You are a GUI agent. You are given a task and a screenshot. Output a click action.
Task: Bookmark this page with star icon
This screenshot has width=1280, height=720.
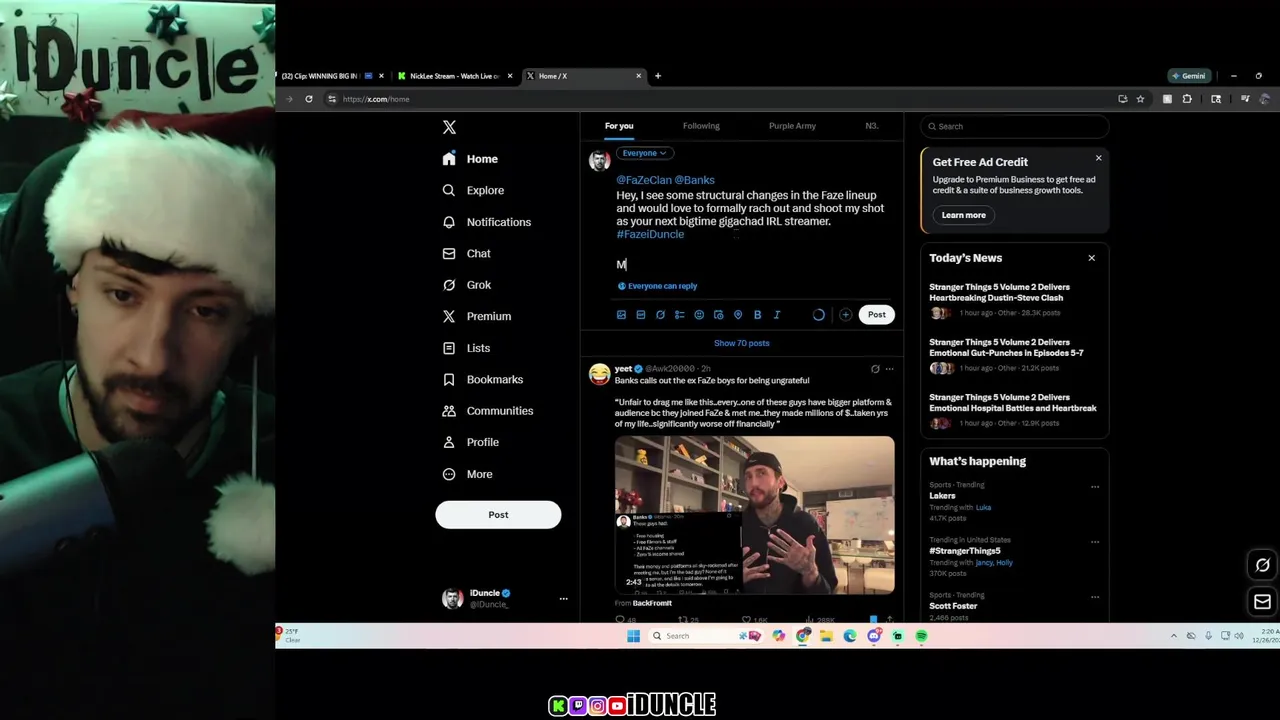tap(1140, 99)
